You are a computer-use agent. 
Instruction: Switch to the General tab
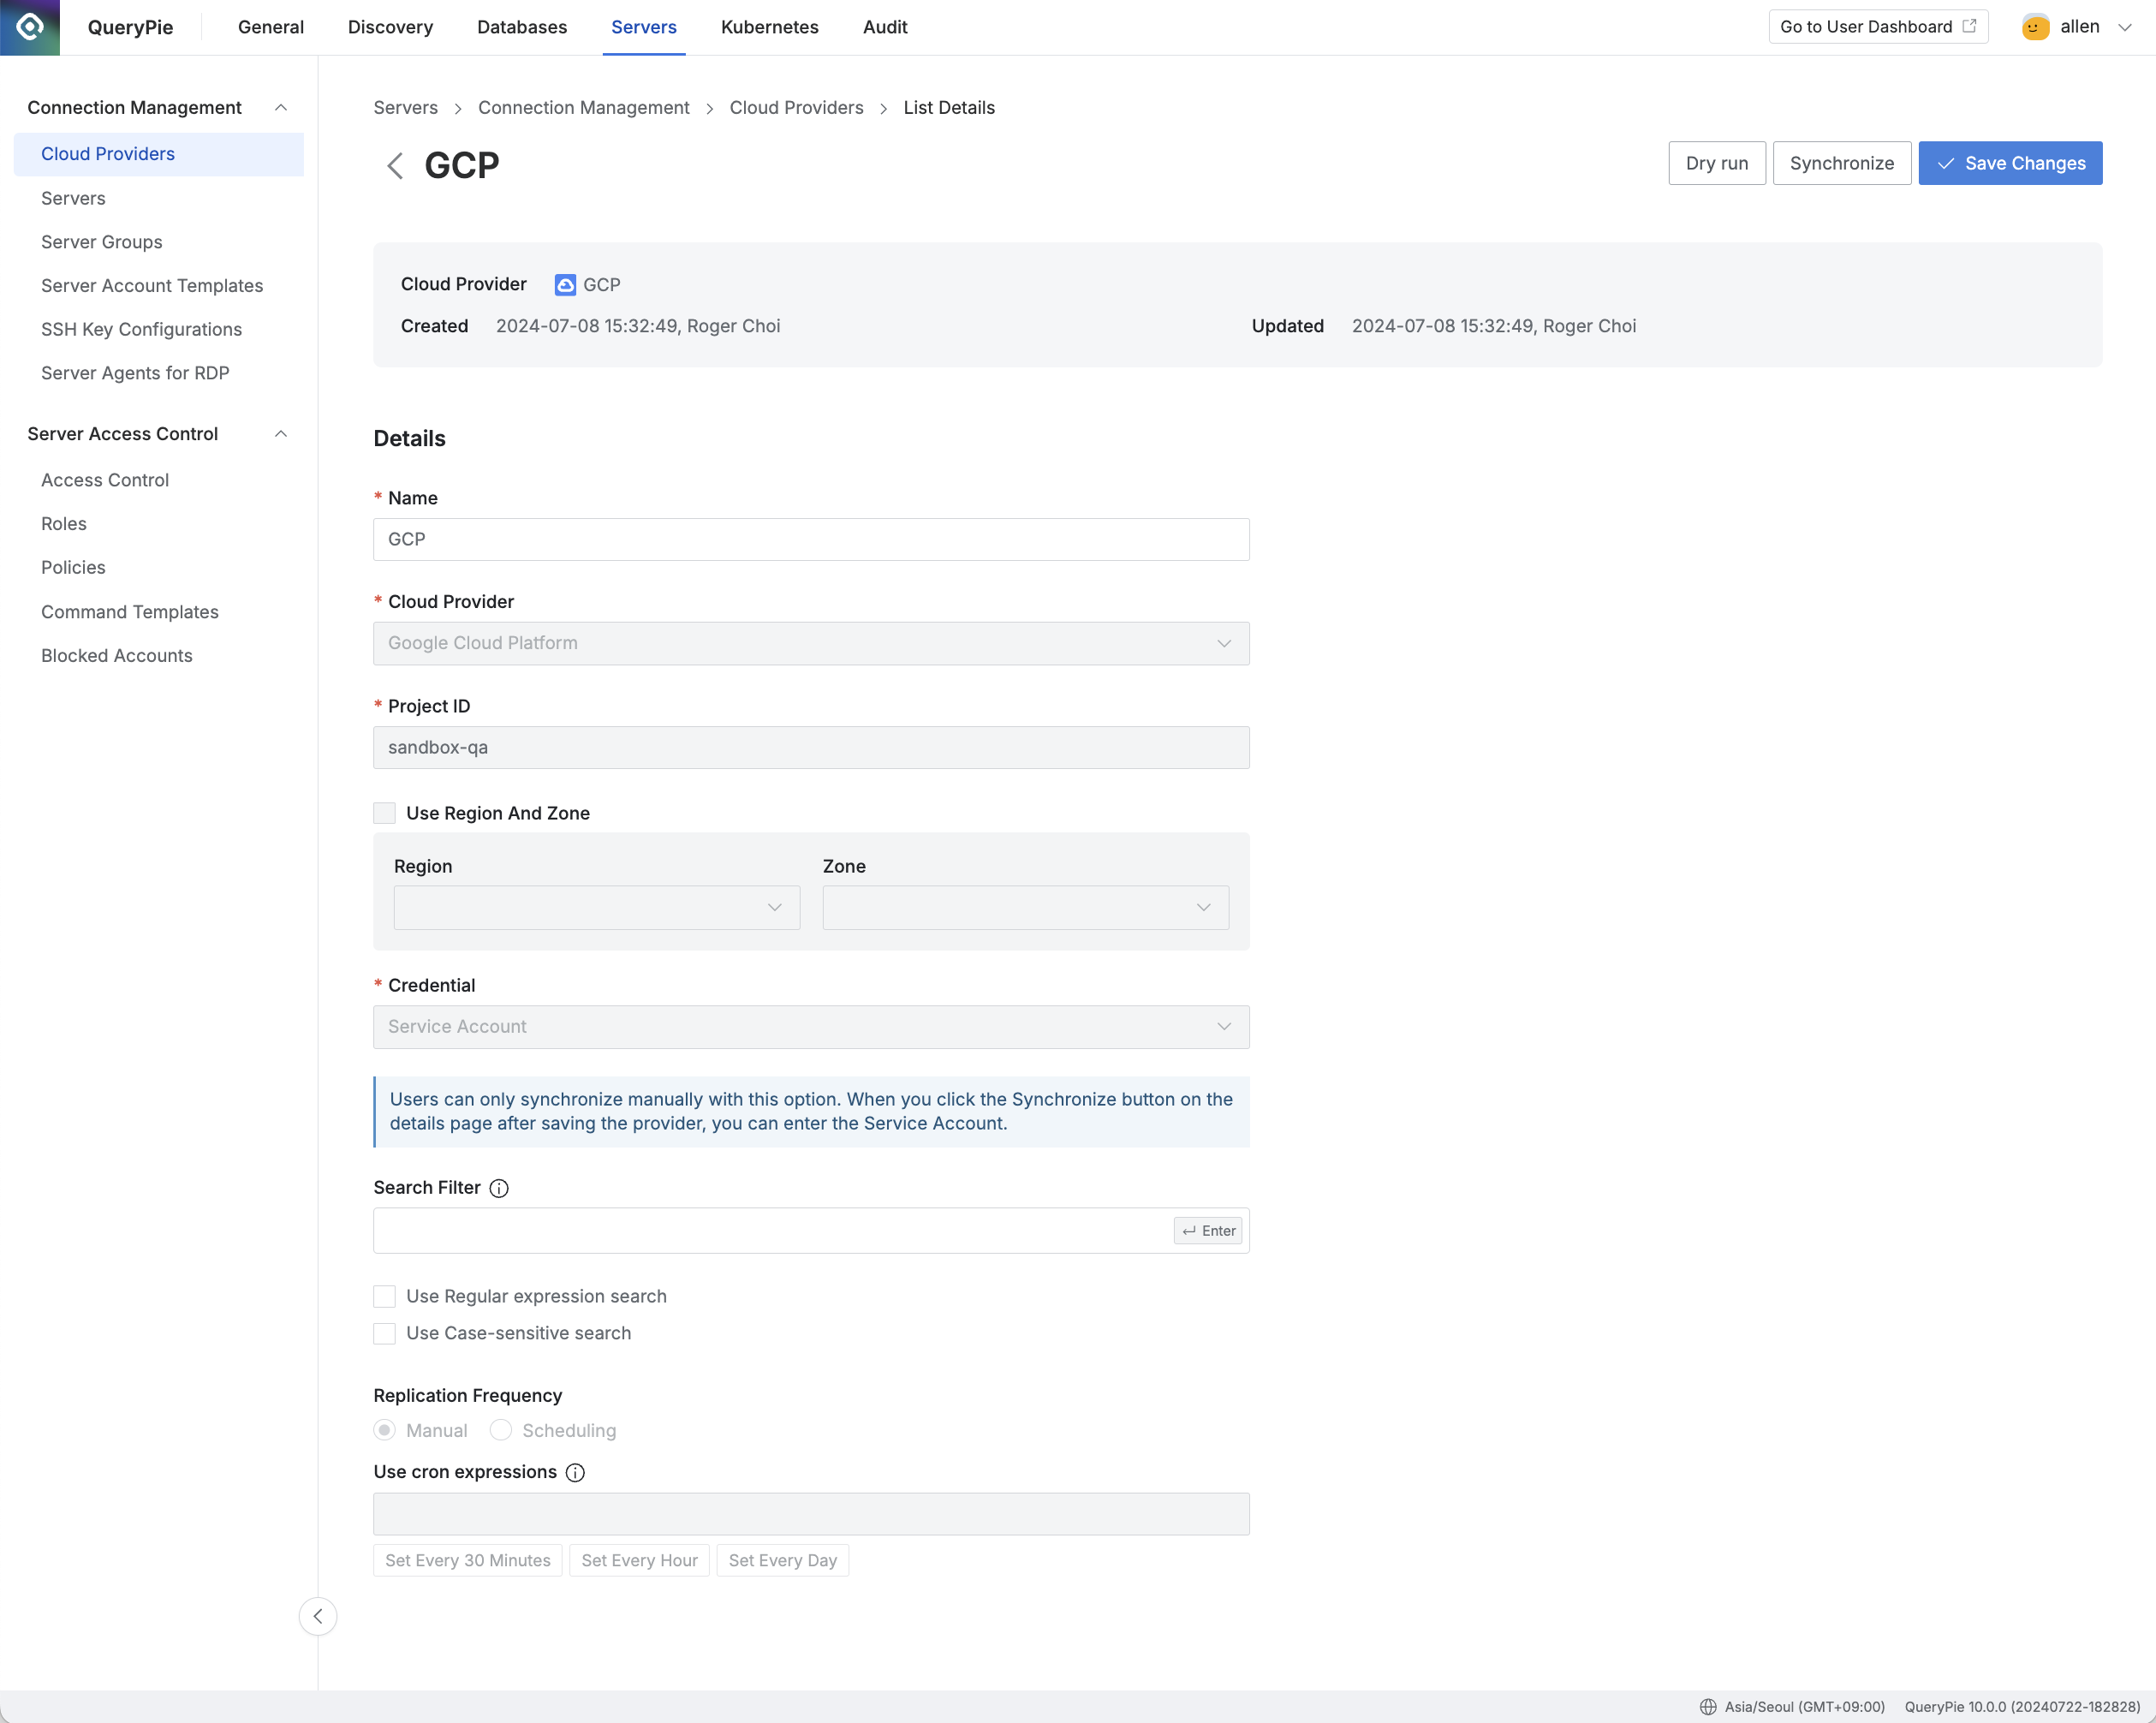pyautogui.click(x=271, y=27)
